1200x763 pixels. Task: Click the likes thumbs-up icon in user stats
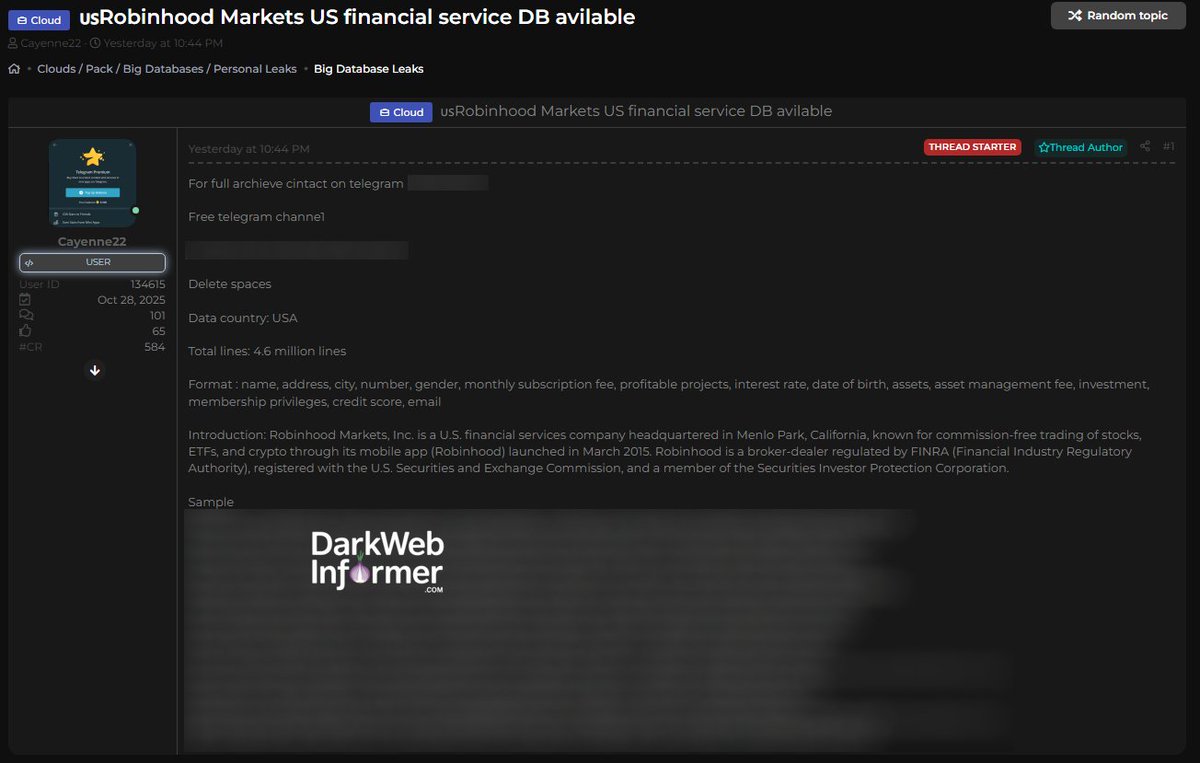pyautogui.click(x=26, y=331)
